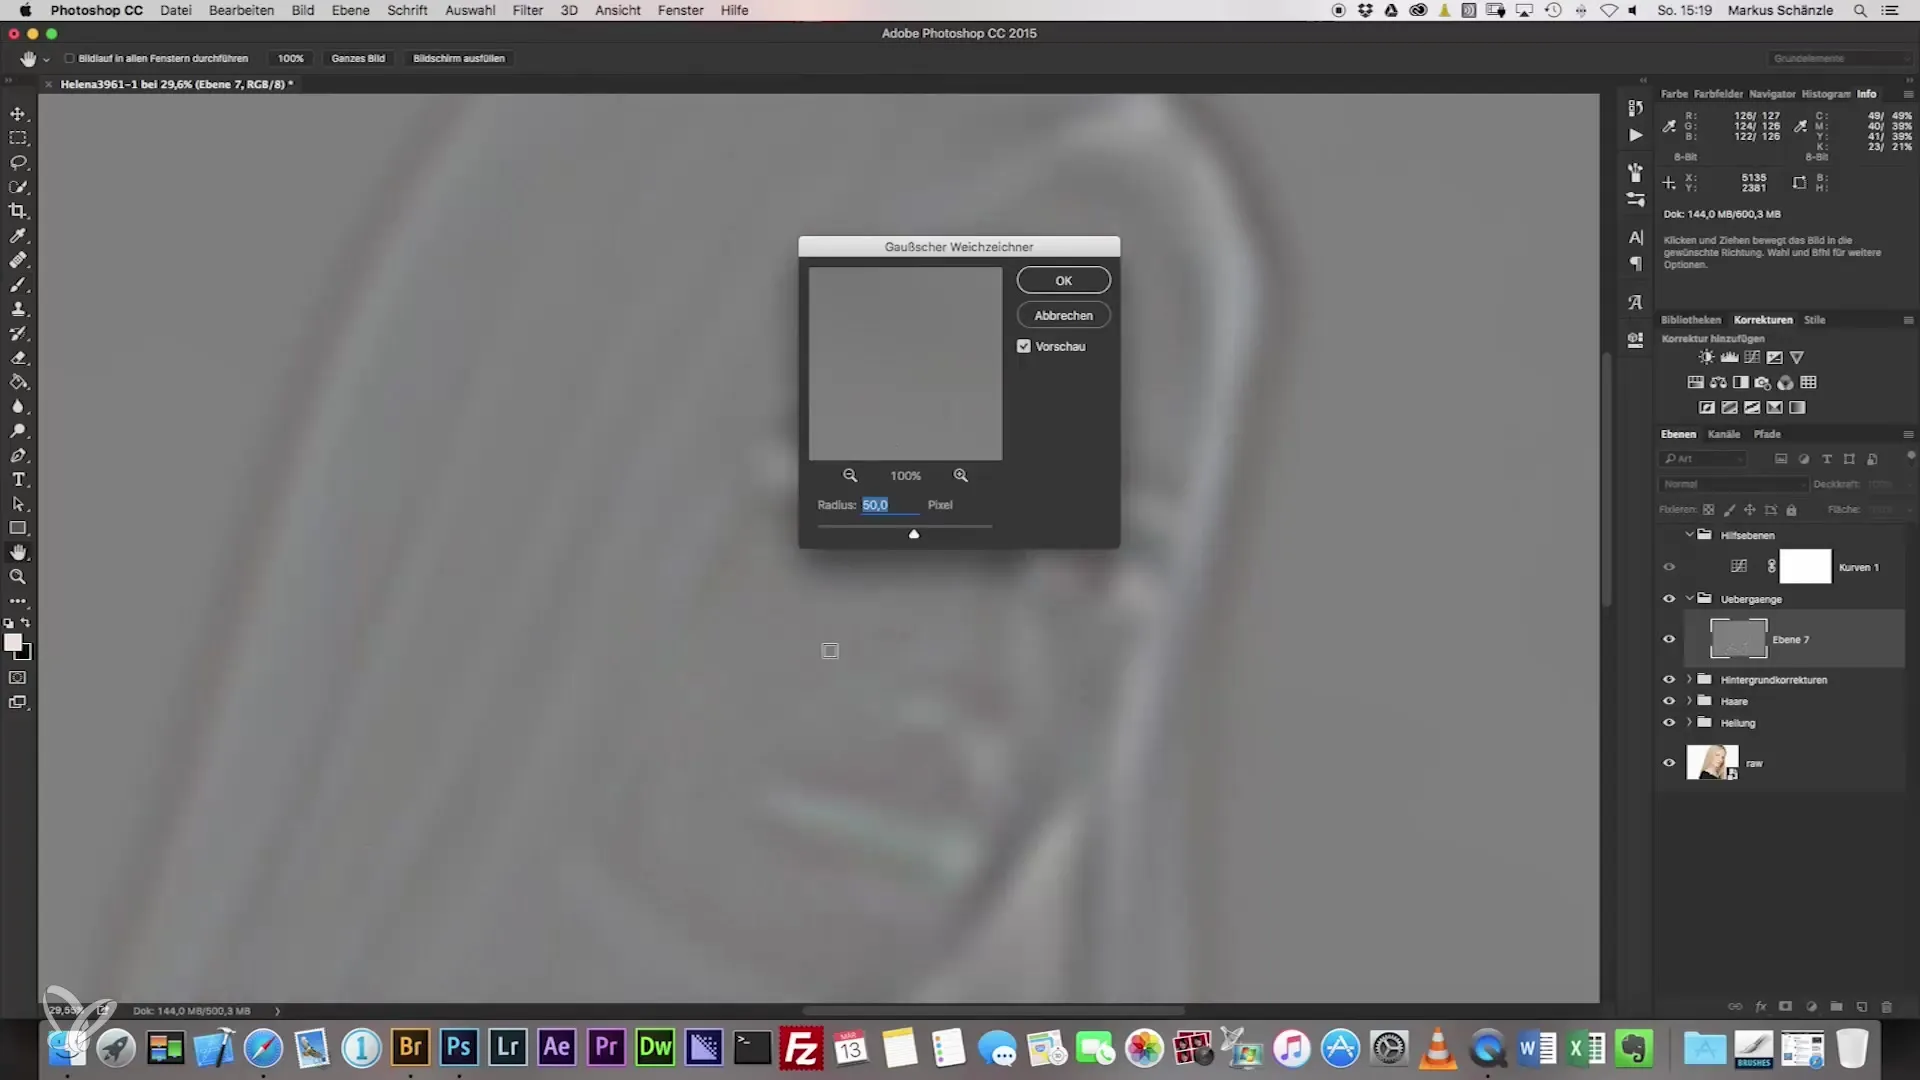The image size is (1920, 1080).
Task: Hide the raw layer
Action: pos(1669,763)
